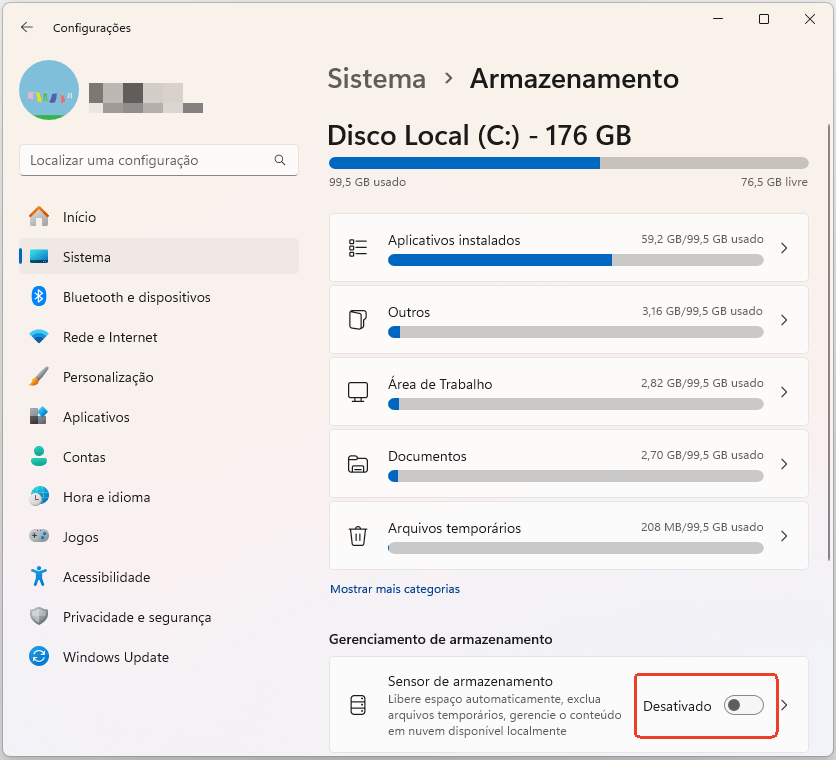Screen dimensions: 836x760
Task: Click the Aplicativos sidebar icon
Action: pyautogui.click(x=37, y=417)
